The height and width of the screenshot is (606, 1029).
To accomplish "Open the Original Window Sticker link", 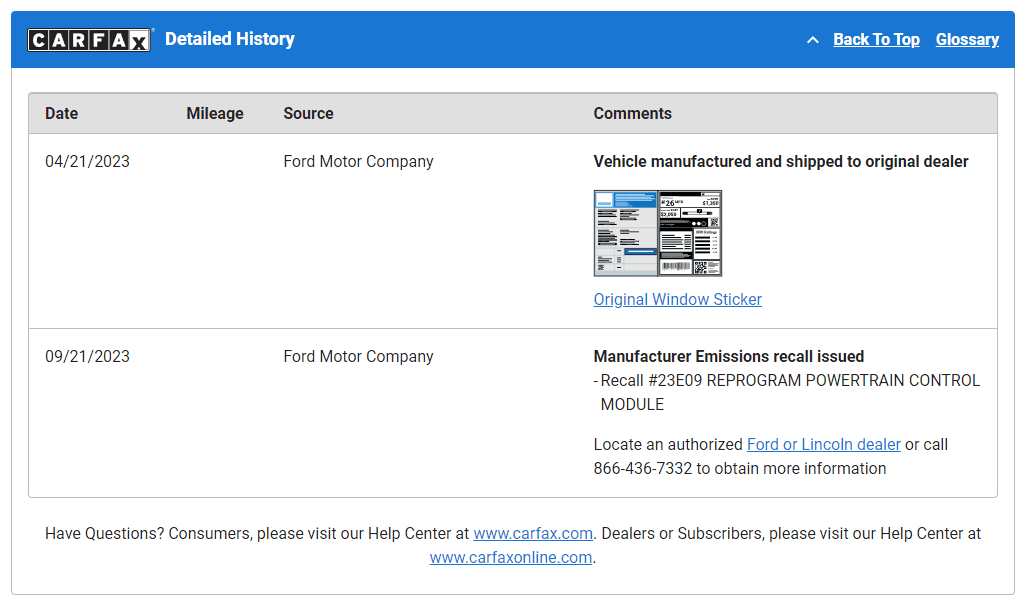I will [x=677, y=299].
